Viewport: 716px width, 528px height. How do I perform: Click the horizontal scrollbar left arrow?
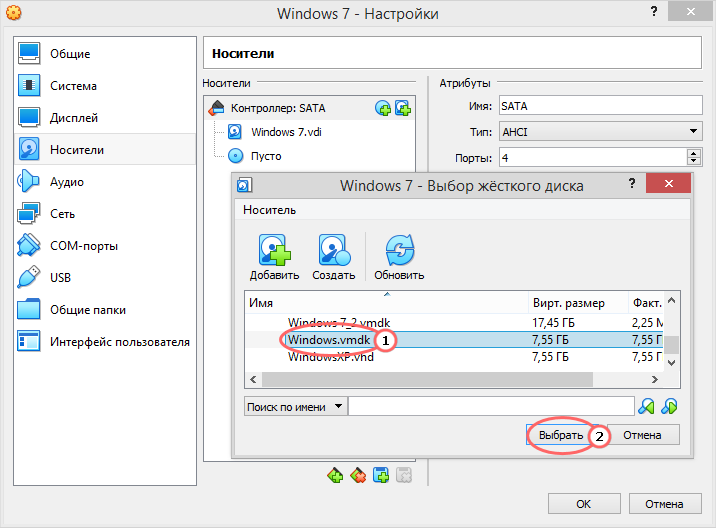point(253,380)
